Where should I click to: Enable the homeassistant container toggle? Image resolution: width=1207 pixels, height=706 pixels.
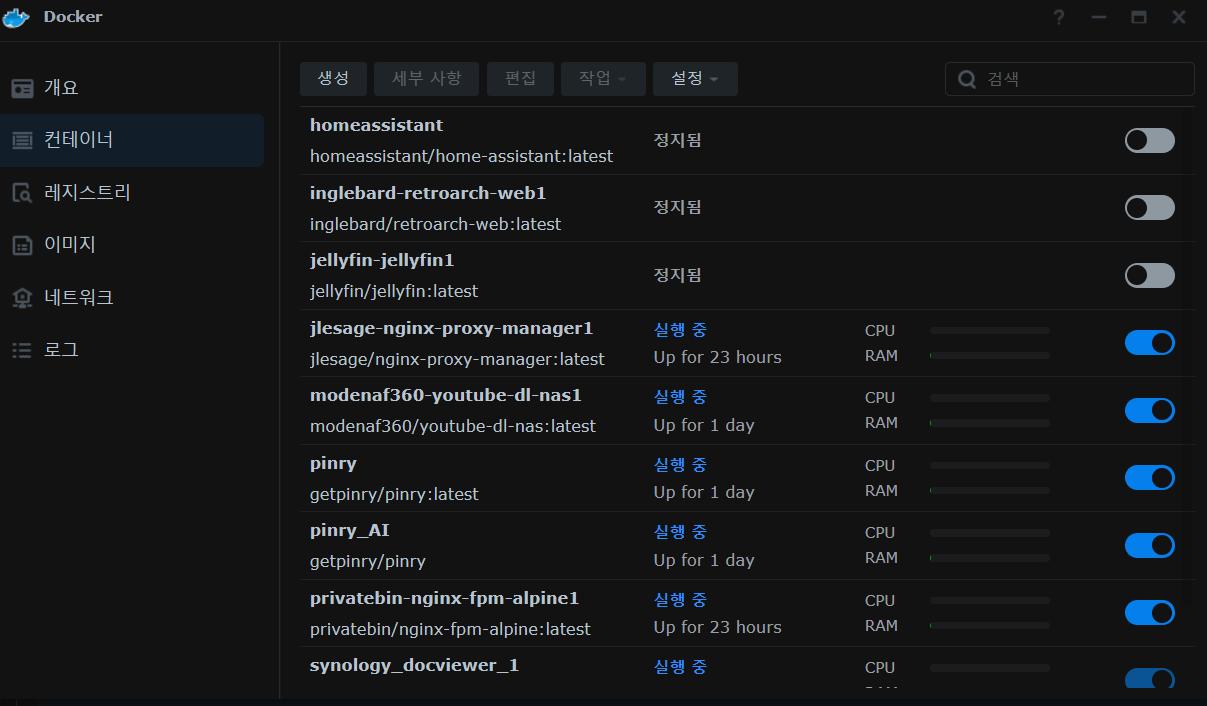(1149, 140)
